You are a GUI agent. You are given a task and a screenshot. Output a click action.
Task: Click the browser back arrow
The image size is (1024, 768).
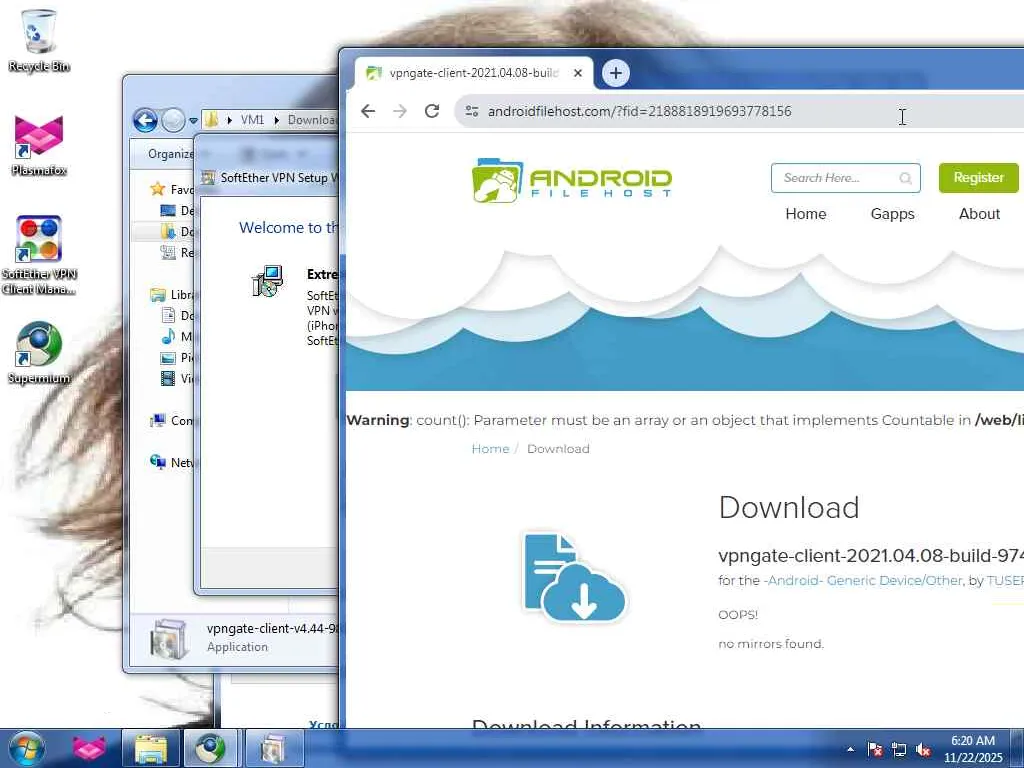(x=368, y=111)
